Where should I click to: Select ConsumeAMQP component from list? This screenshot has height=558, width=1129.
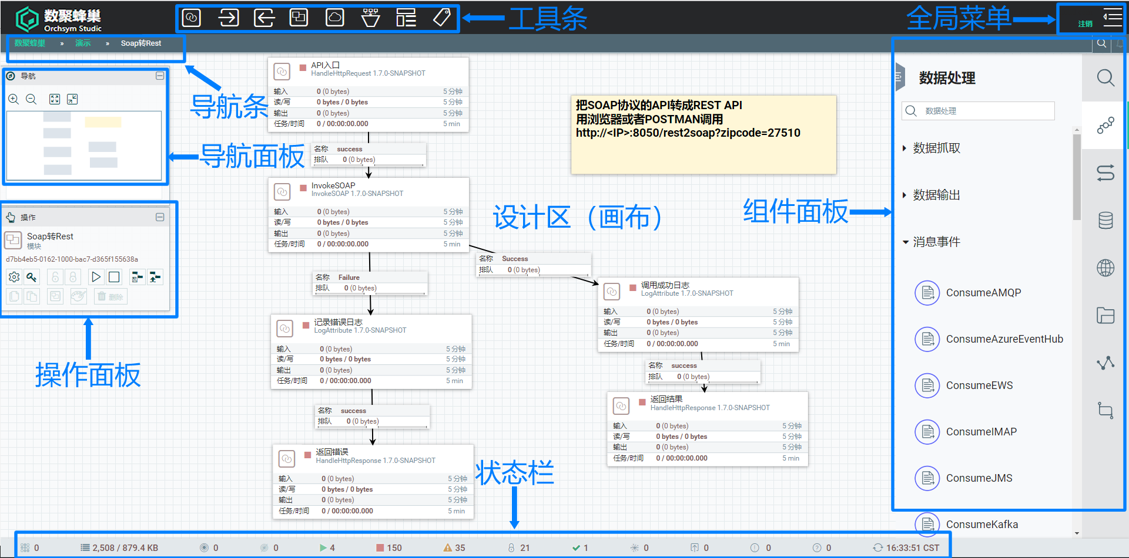(x=982, y=293)
